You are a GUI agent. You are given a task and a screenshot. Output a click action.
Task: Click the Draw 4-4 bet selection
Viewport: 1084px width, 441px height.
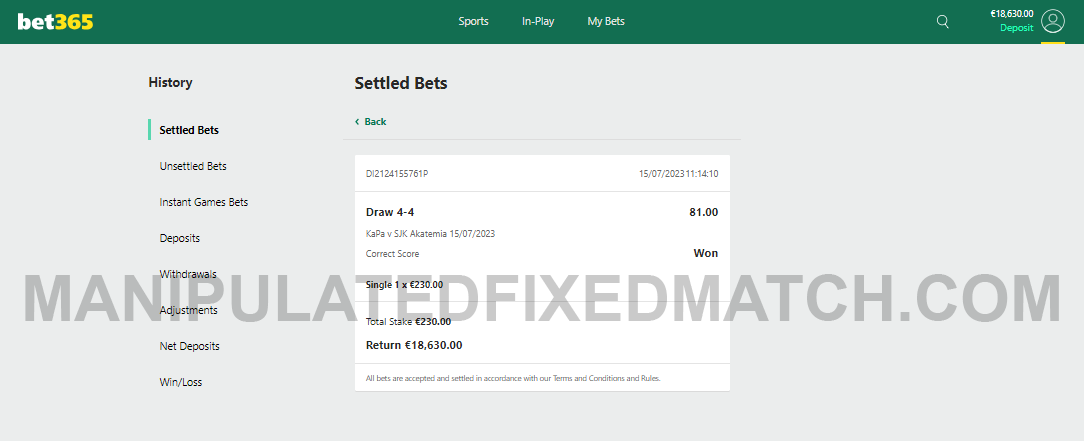point(391,212)
